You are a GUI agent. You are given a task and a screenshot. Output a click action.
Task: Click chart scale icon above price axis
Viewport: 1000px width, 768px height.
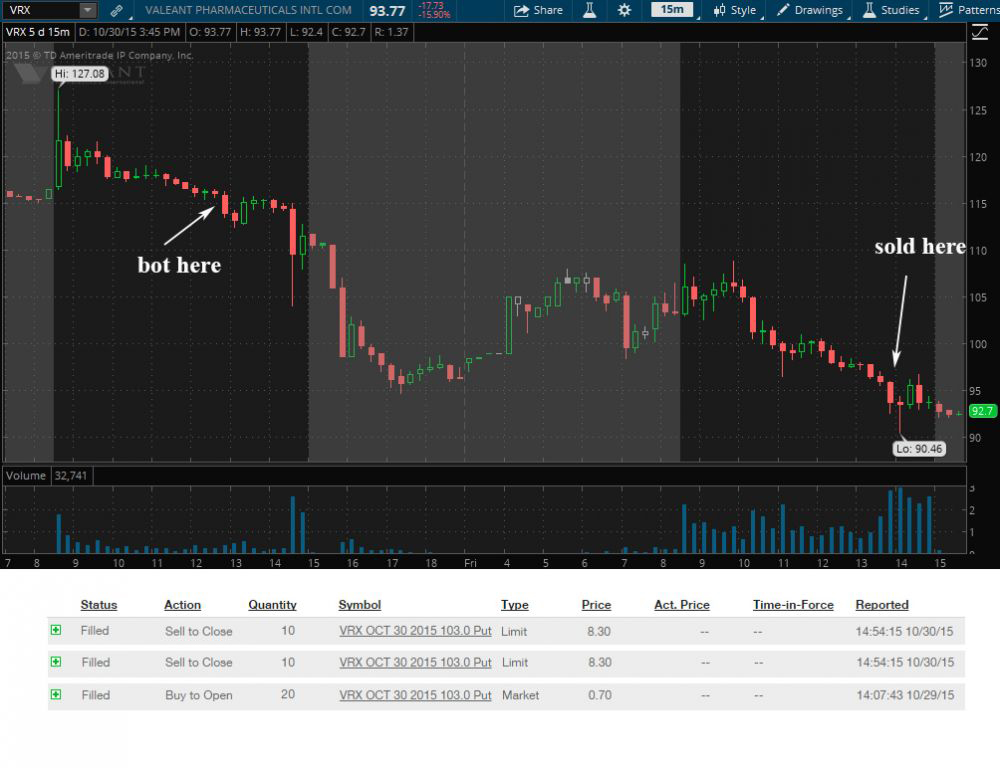pos(979,32)
